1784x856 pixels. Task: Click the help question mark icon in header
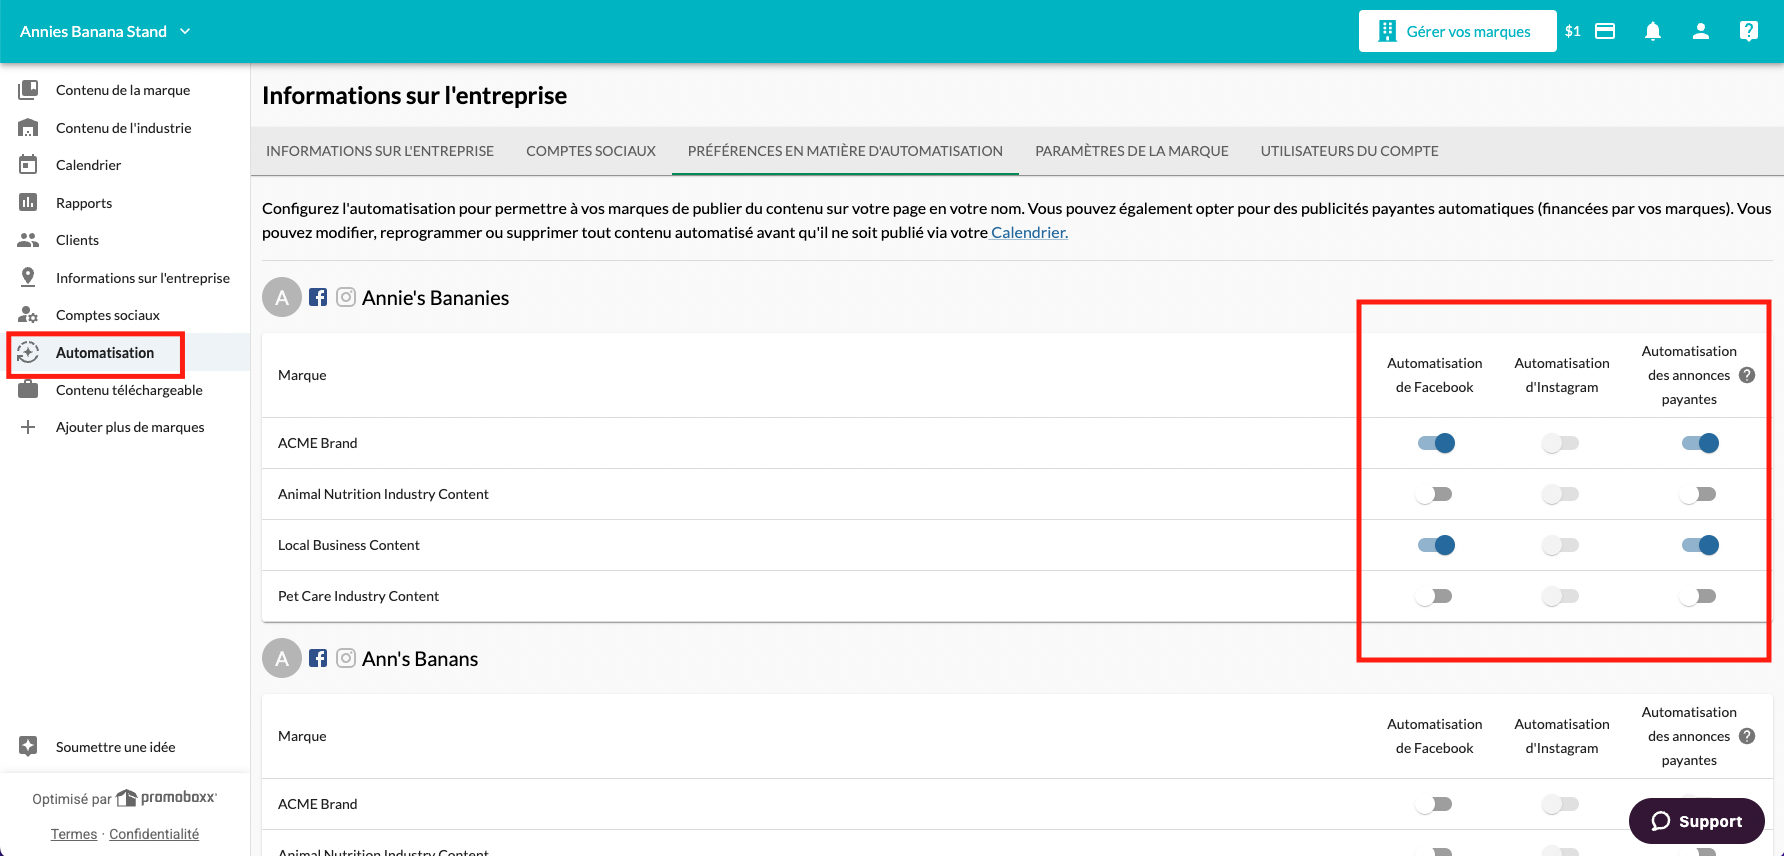pos(1749,31)
